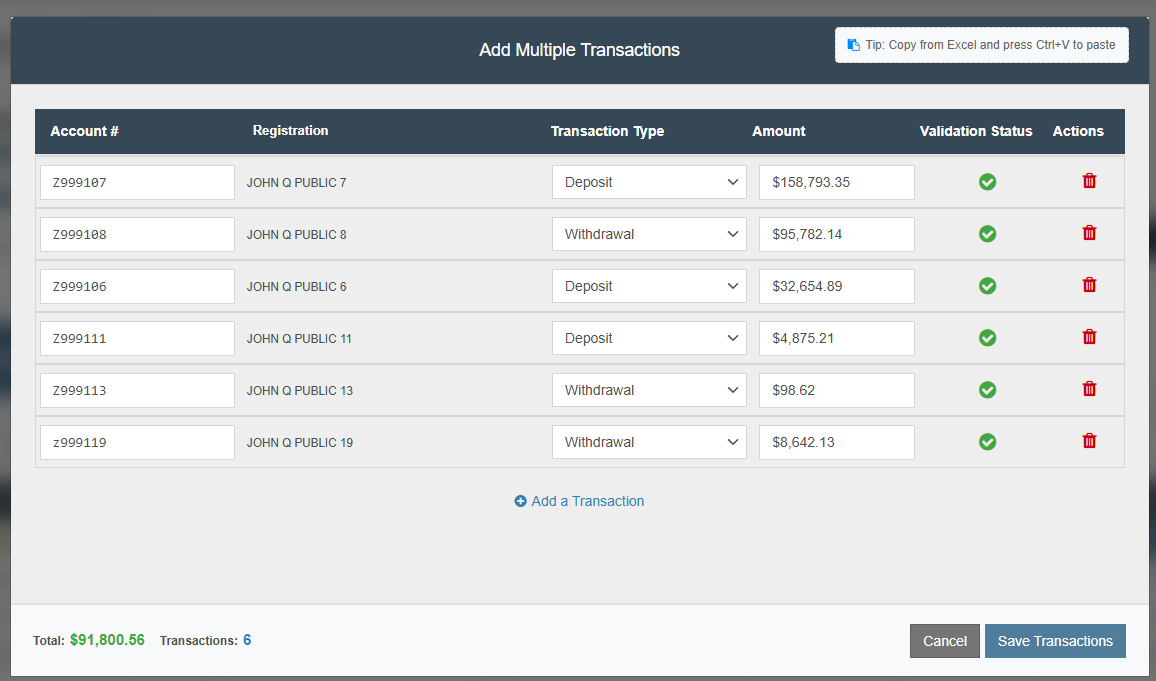This screenshot has height=681, width=1156.
Task: Click the Account # column header
Action: 85,131
